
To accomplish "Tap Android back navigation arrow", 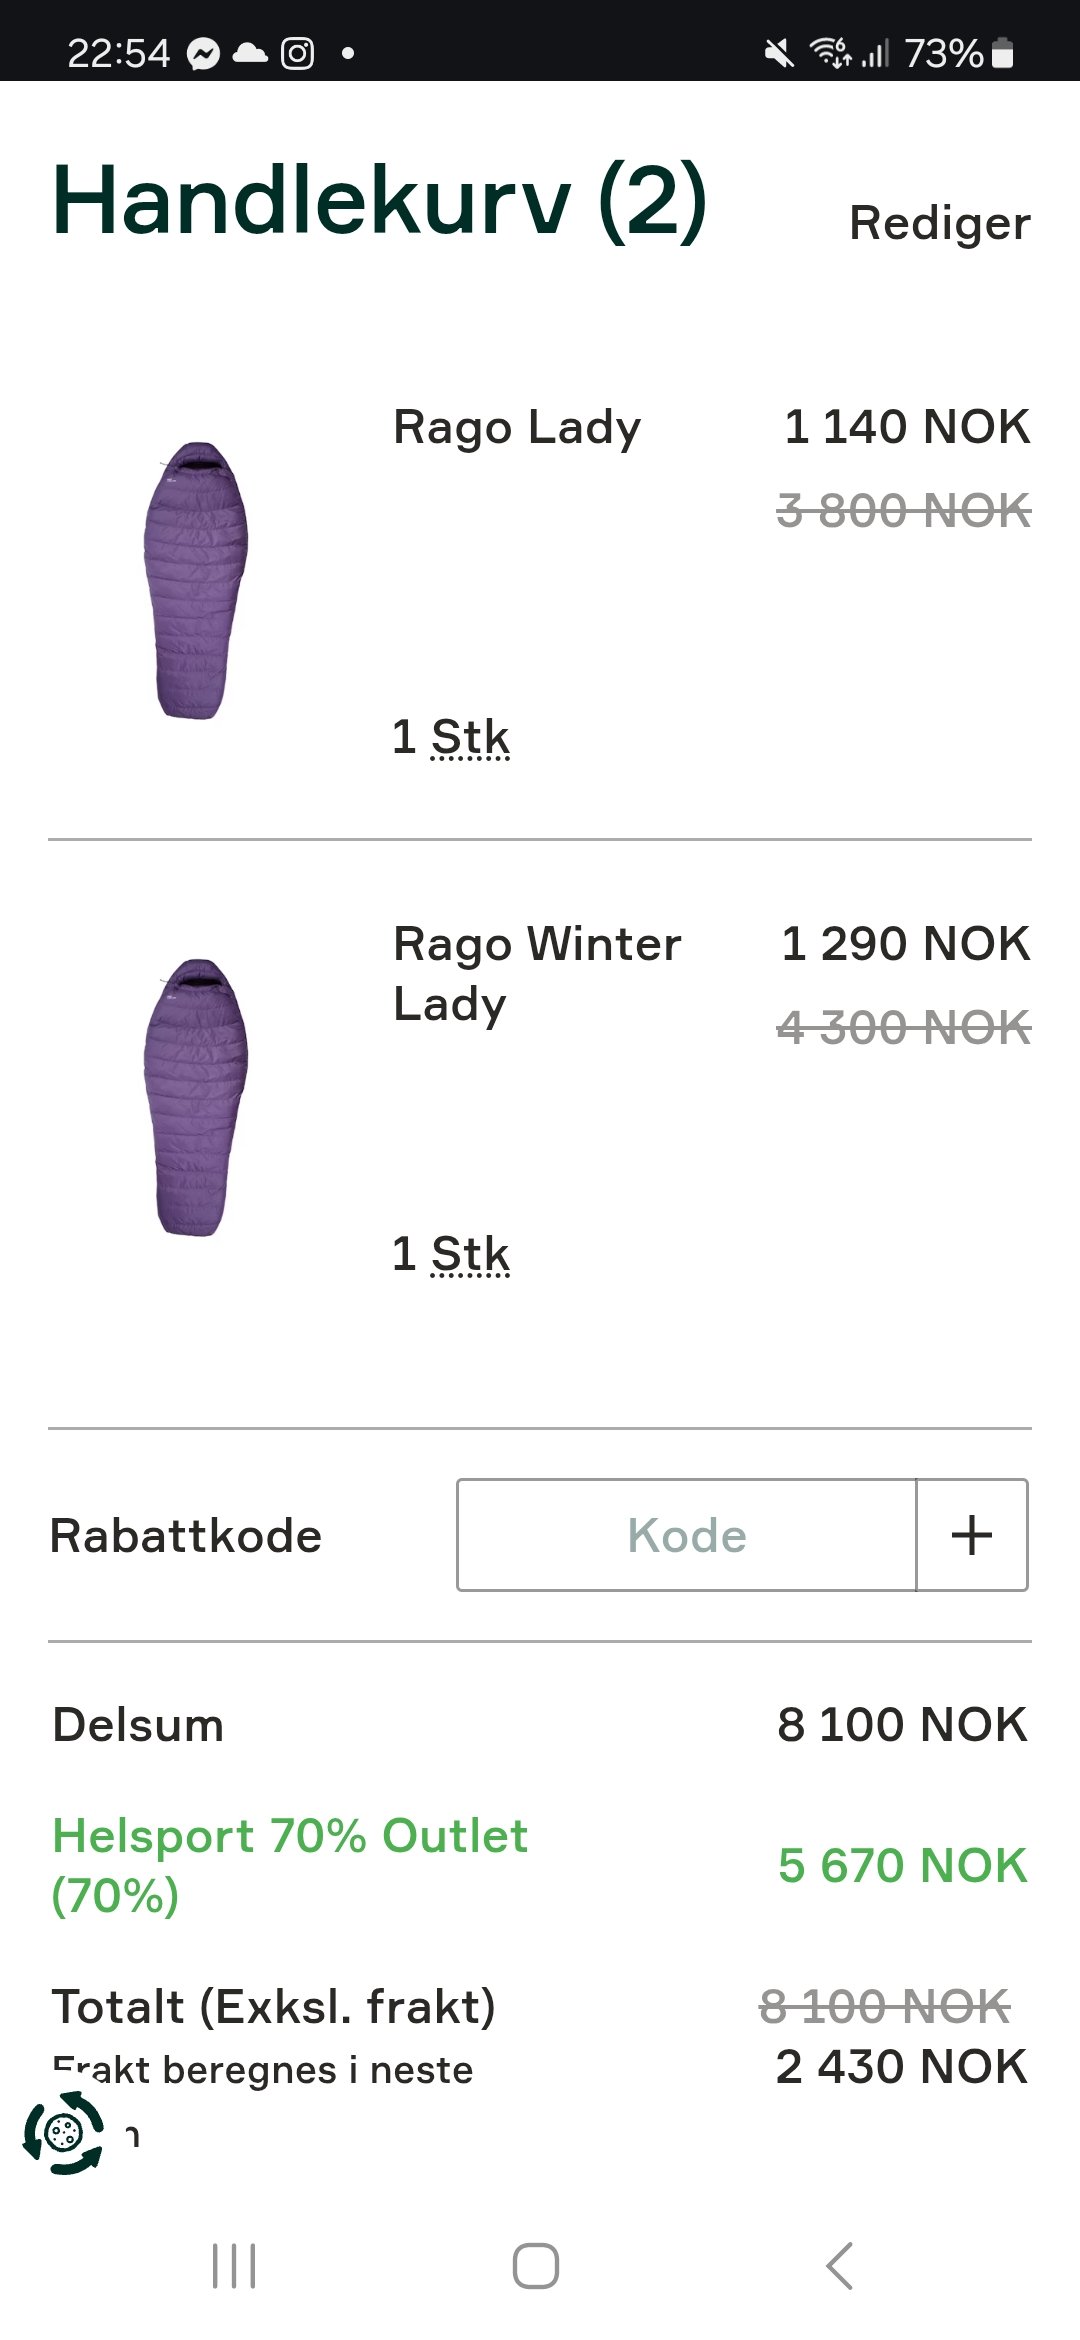I will [x=840, y=2265].
